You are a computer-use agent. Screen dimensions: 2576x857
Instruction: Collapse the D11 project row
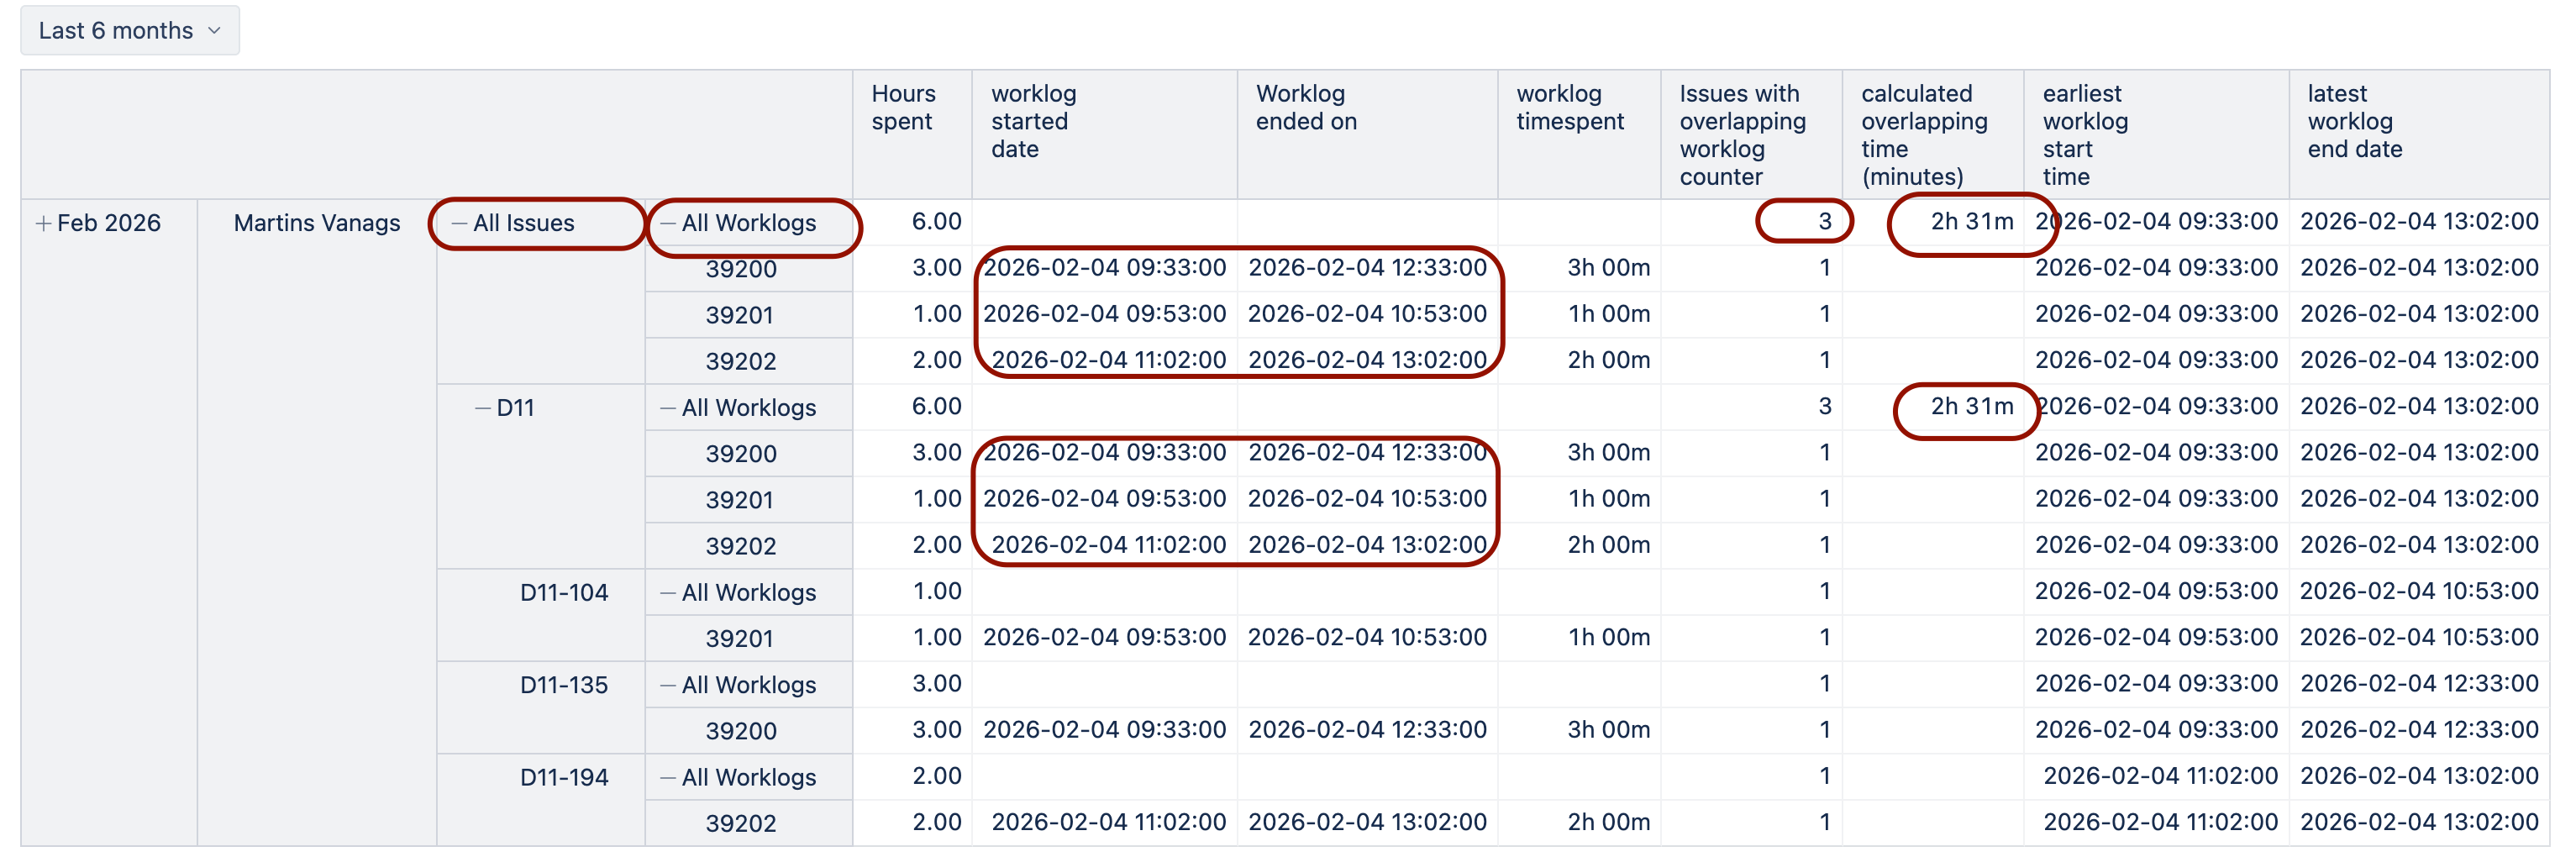[483, 408]
